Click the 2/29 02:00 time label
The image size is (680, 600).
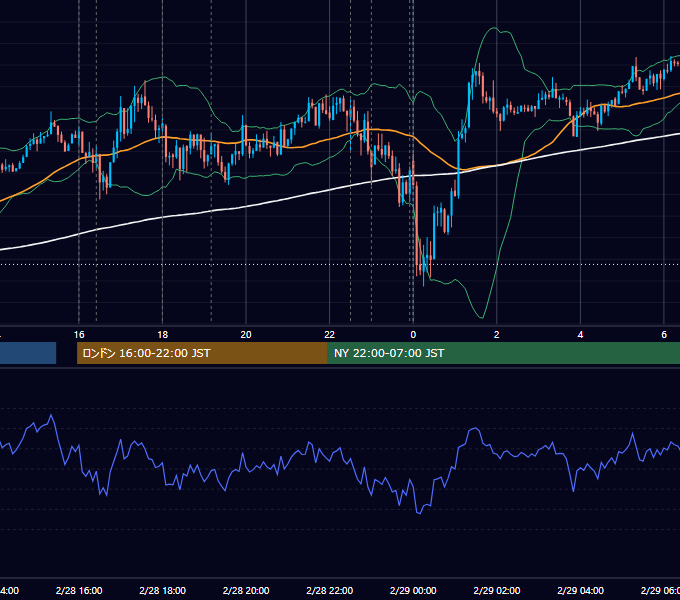pos(497,590)
